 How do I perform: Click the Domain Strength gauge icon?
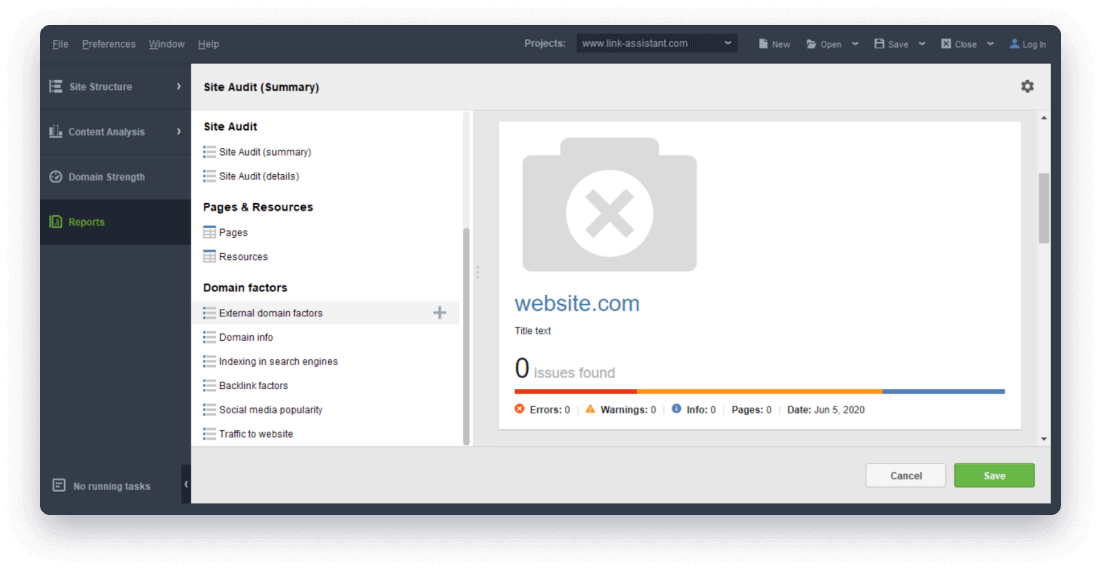click(55, 176)
